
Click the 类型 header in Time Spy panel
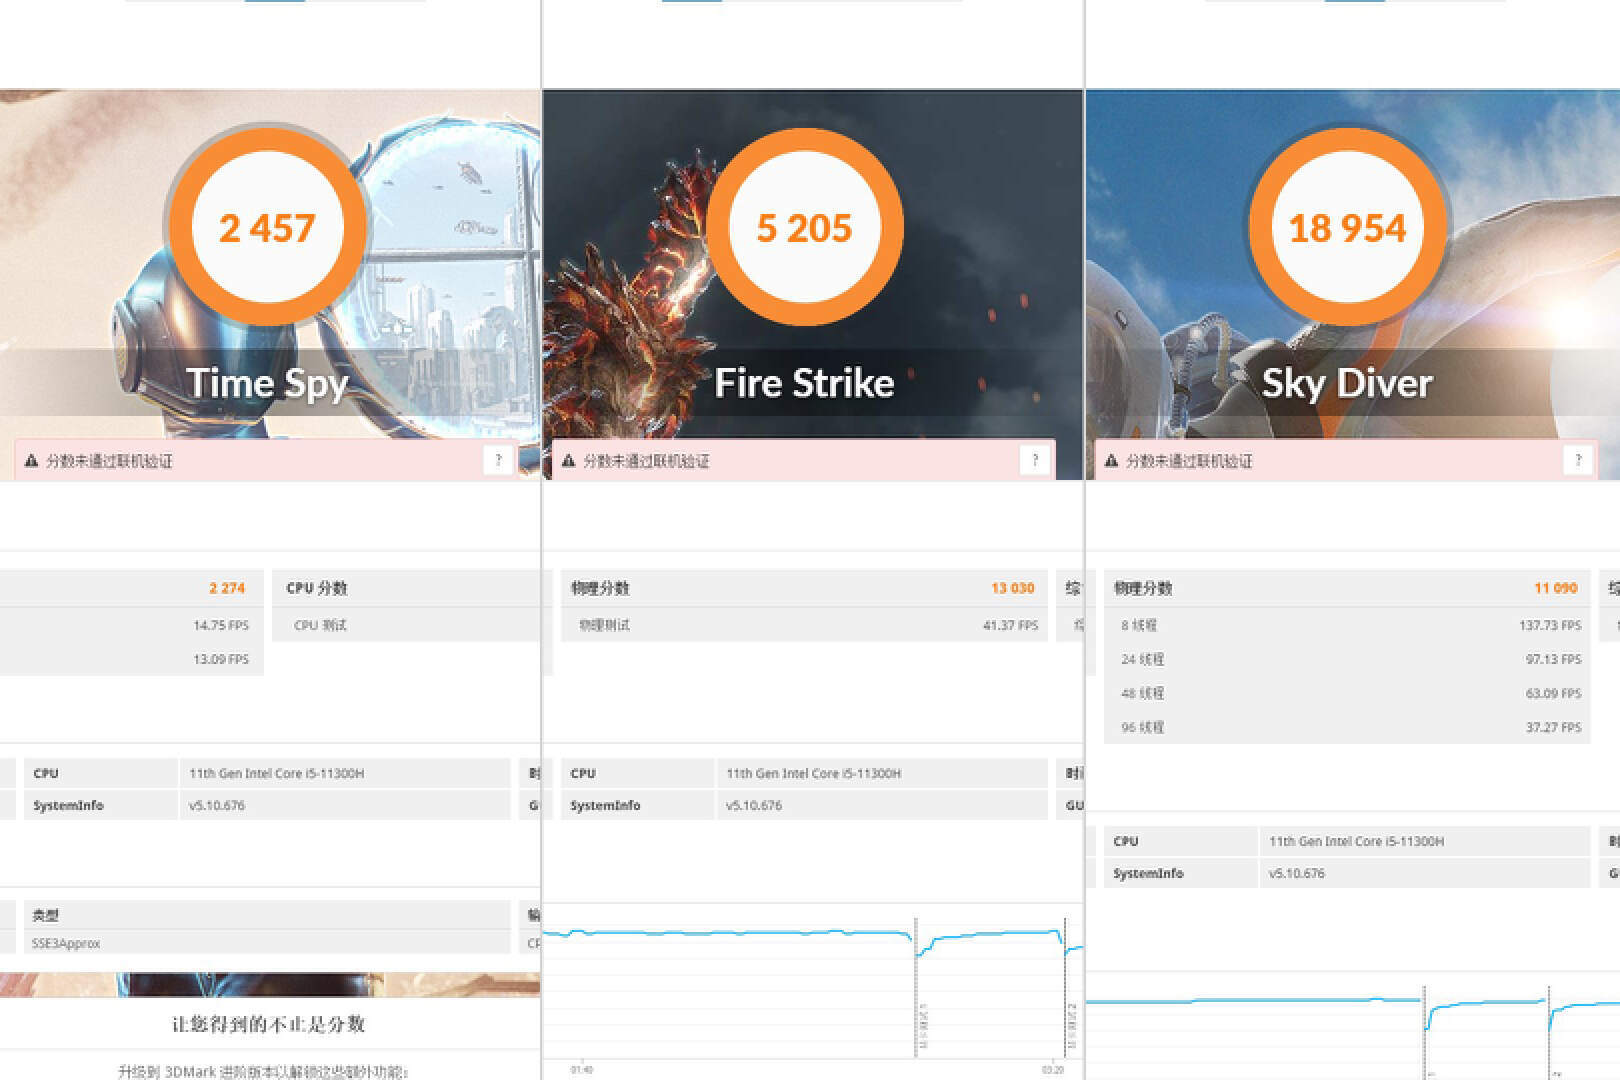[x=45, y=915]
